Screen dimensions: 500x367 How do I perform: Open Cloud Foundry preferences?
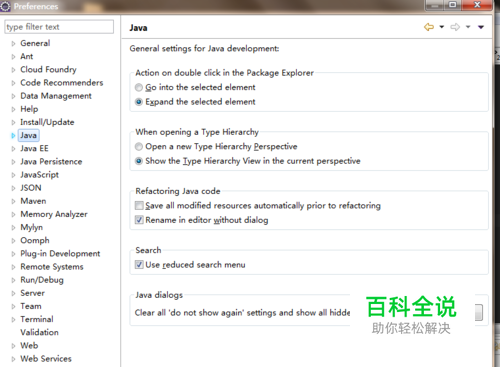click(48, 69)
